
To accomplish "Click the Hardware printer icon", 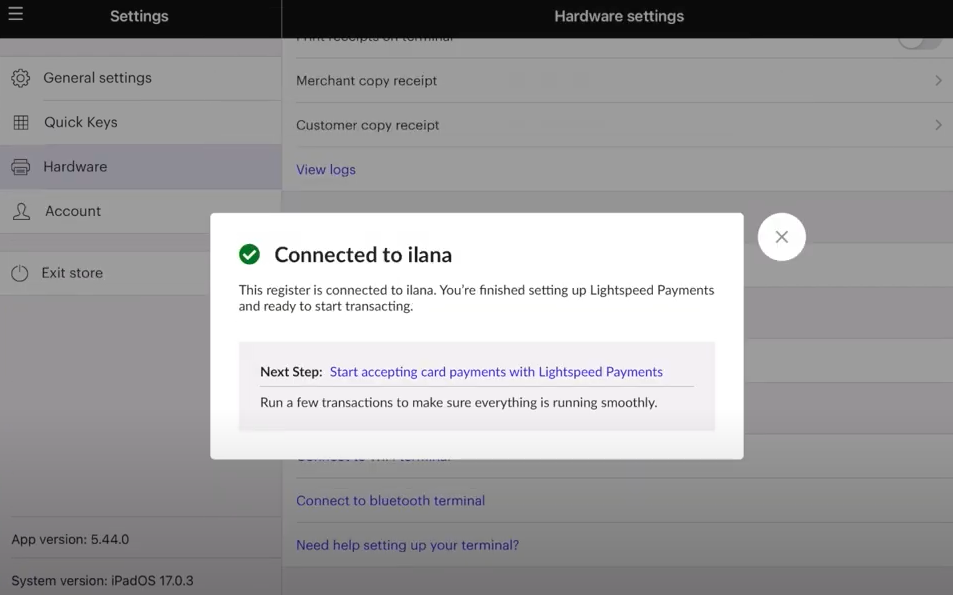I will point(20,167).
